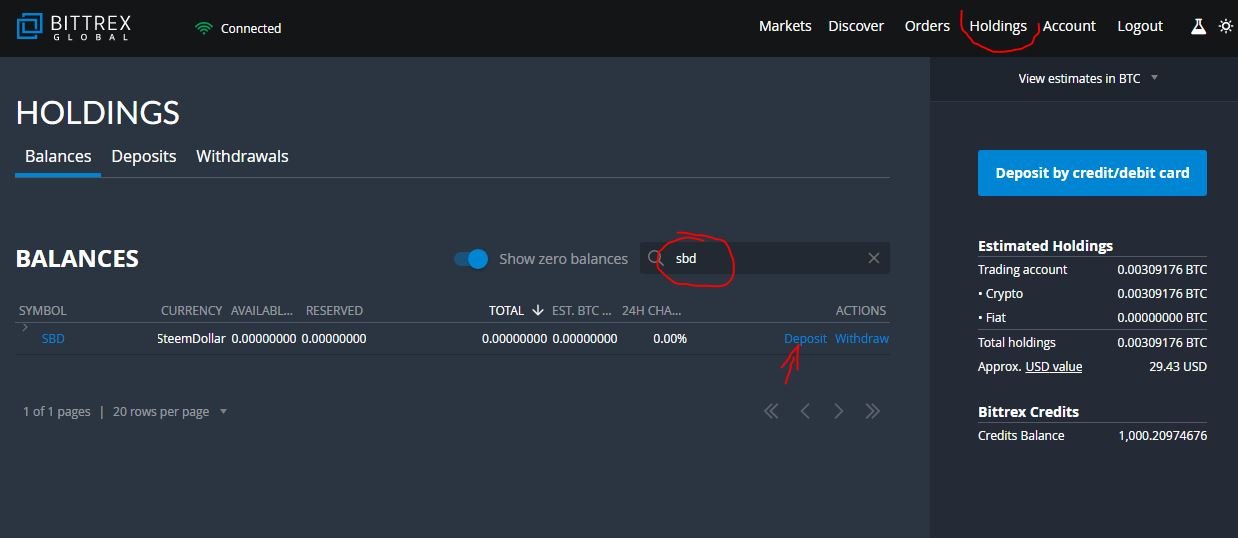Image resolution: width=1238 pixels, height=538 pixels.
Task: Focus the balances search field
Action: point(765,258)
